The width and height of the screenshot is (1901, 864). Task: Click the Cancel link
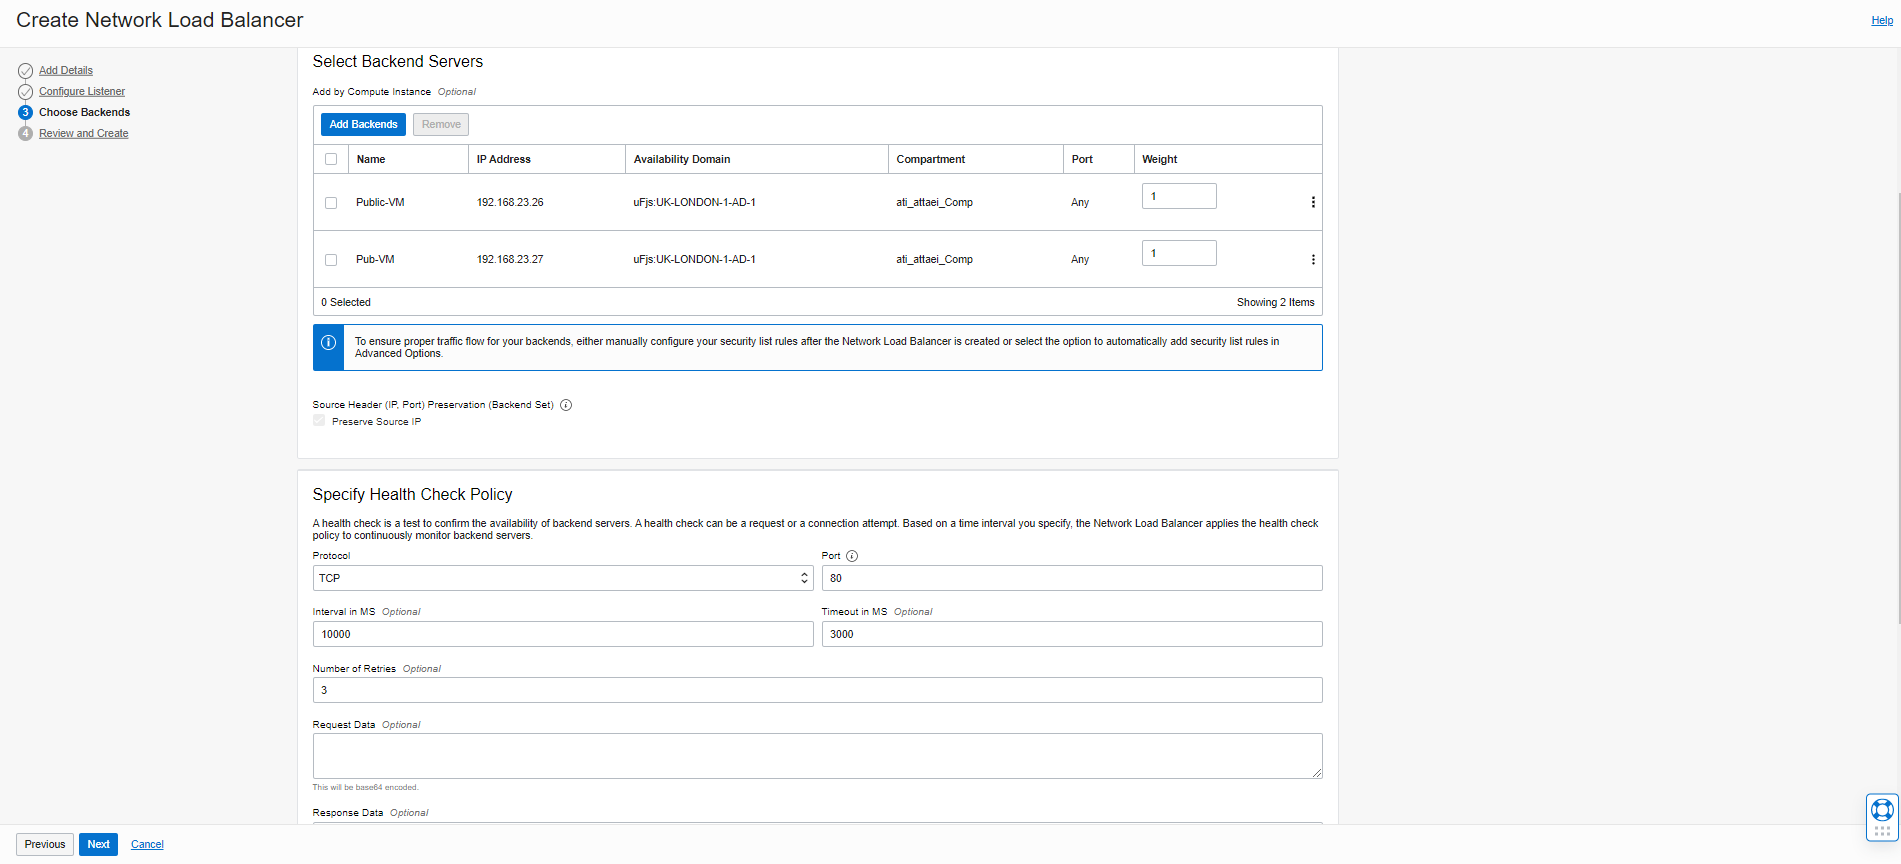(147, 844)
